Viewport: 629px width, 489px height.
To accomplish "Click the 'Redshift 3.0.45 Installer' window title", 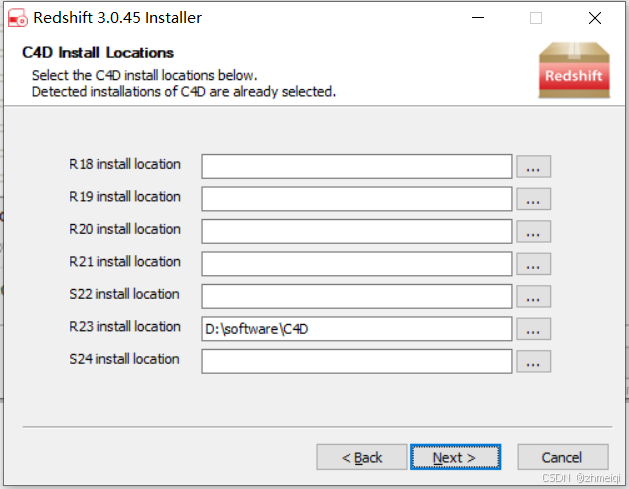I will 117,18.
